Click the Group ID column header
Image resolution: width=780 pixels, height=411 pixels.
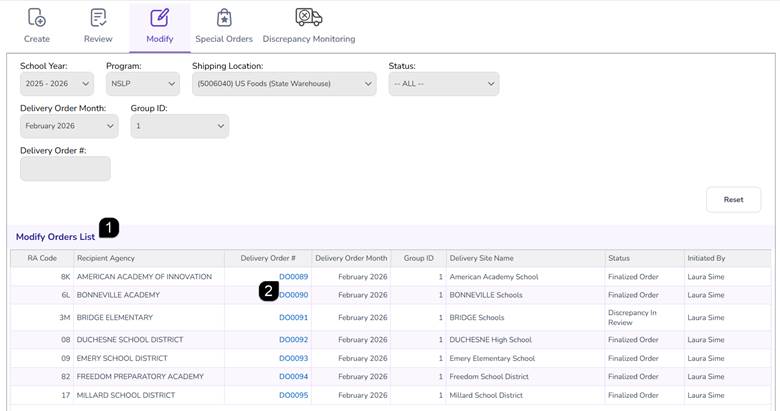(419, 258)
